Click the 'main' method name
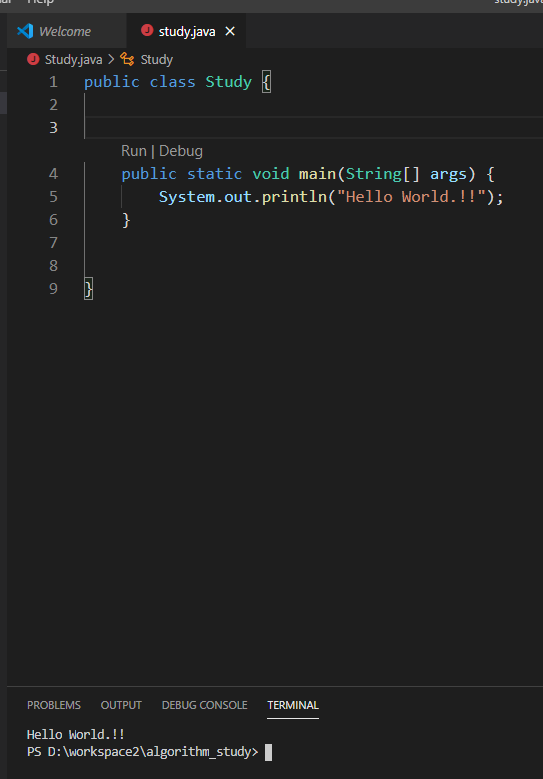 point(317,173)
